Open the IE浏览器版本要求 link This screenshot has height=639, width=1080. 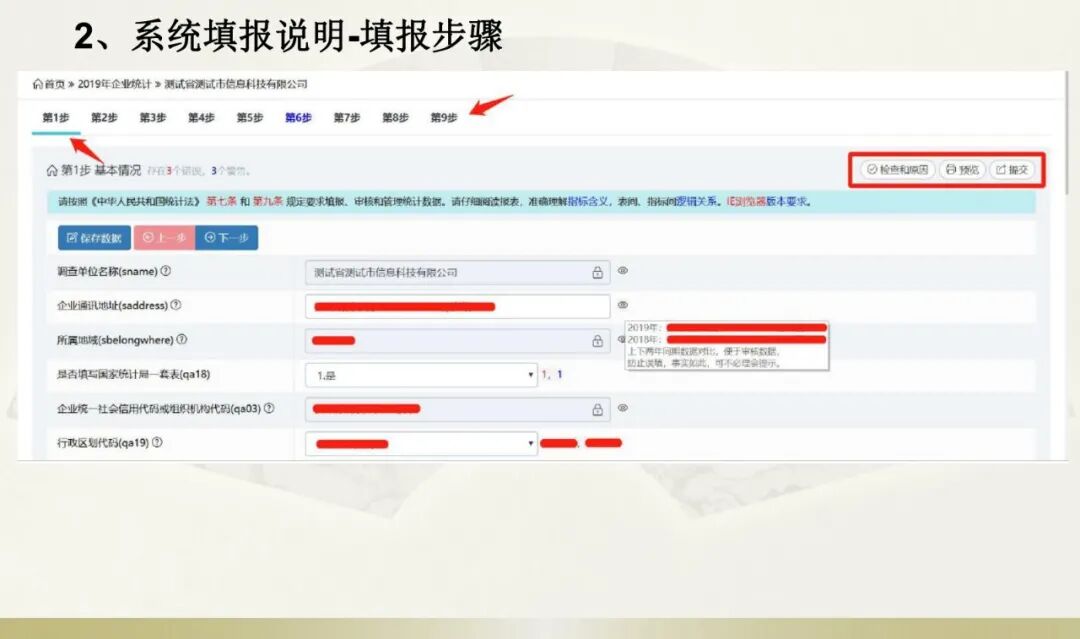coord(767,202)
